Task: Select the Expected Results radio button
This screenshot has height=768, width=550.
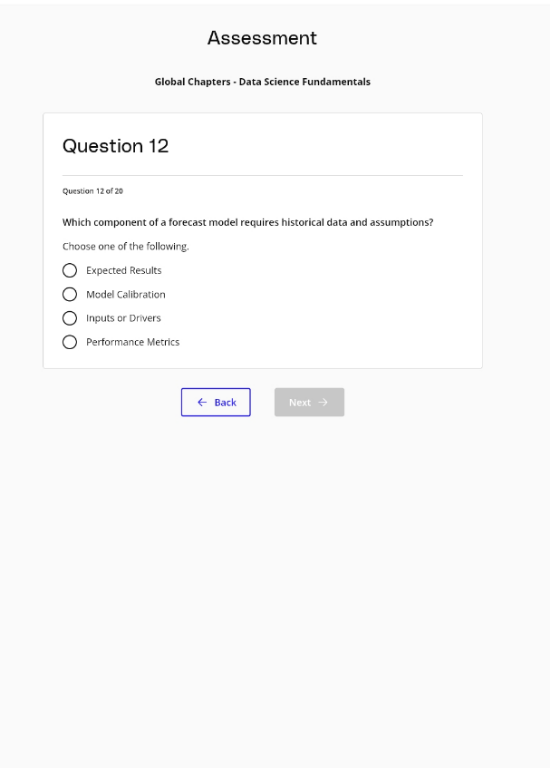Action: point(70,270)
